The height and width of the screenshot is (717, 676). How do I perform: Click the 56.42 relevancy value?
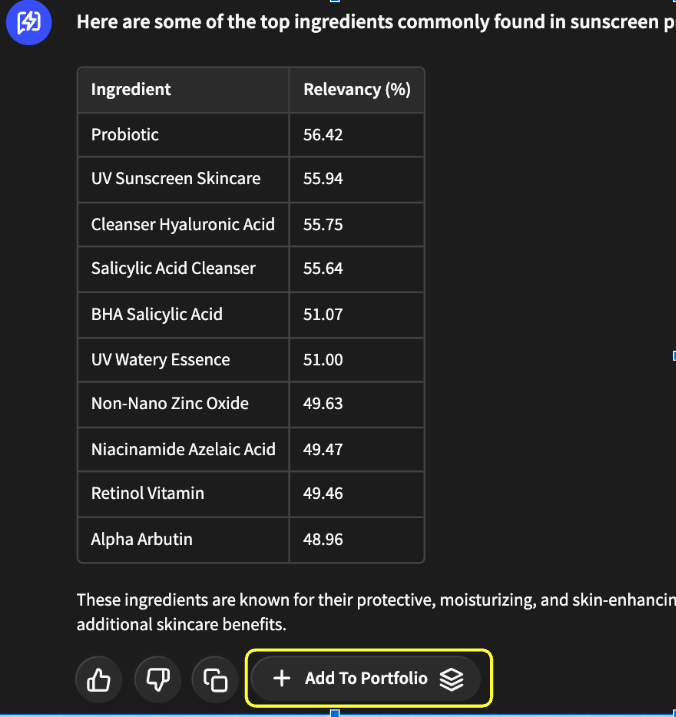[323, 134]
